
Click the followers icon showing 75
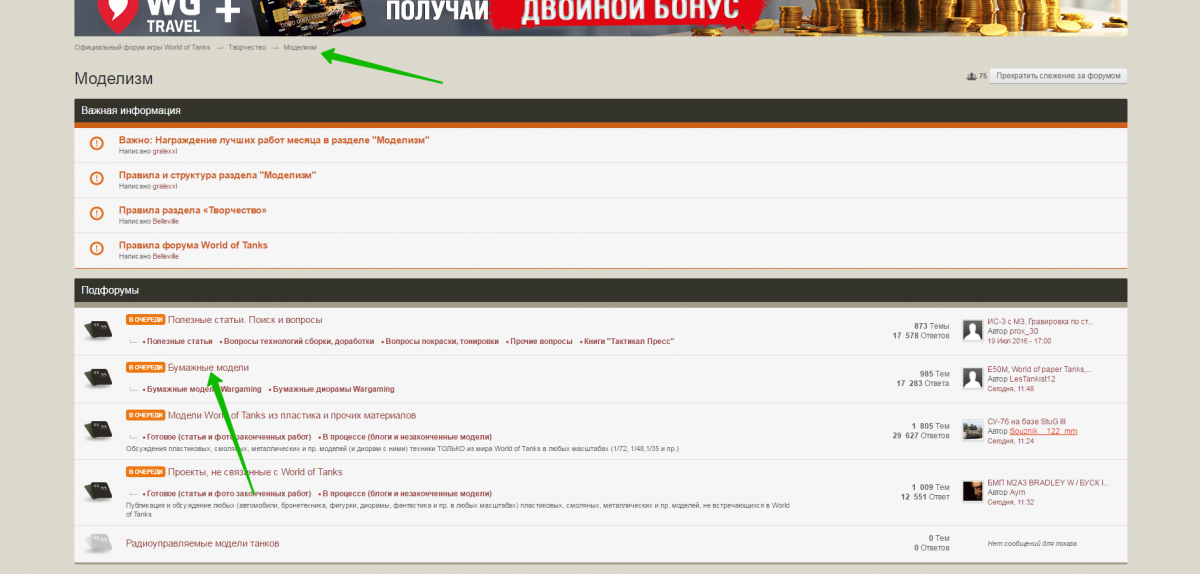pos(971,76)
